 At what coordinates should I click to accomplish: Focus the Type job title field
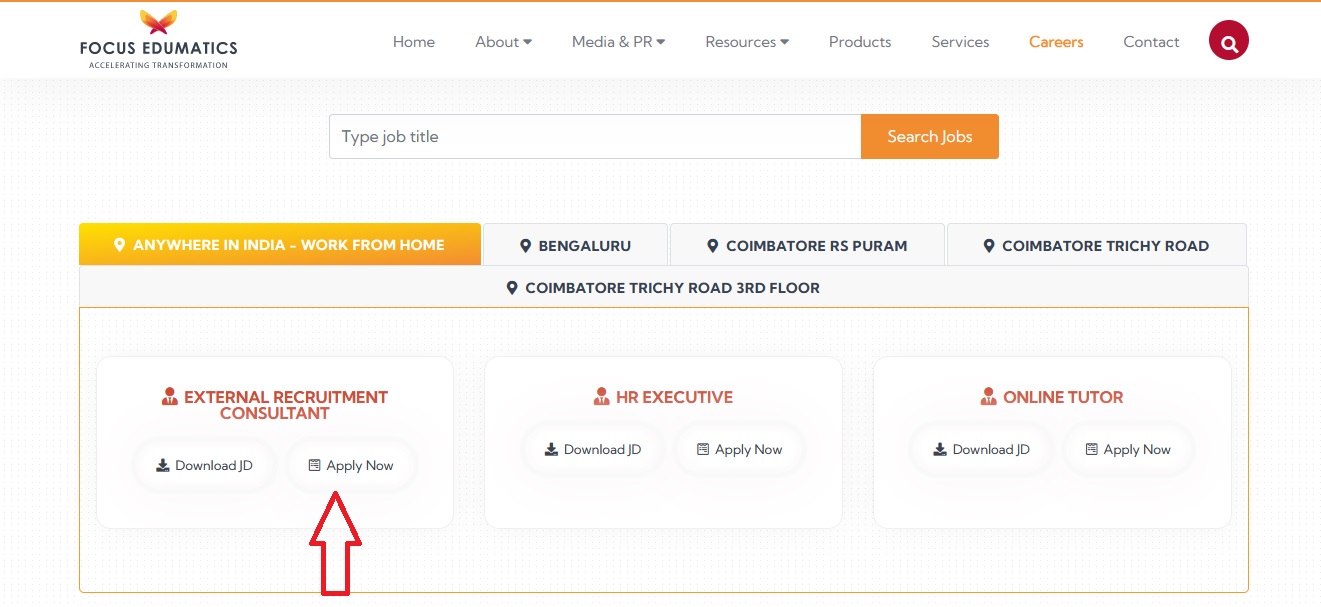(594, 137)
